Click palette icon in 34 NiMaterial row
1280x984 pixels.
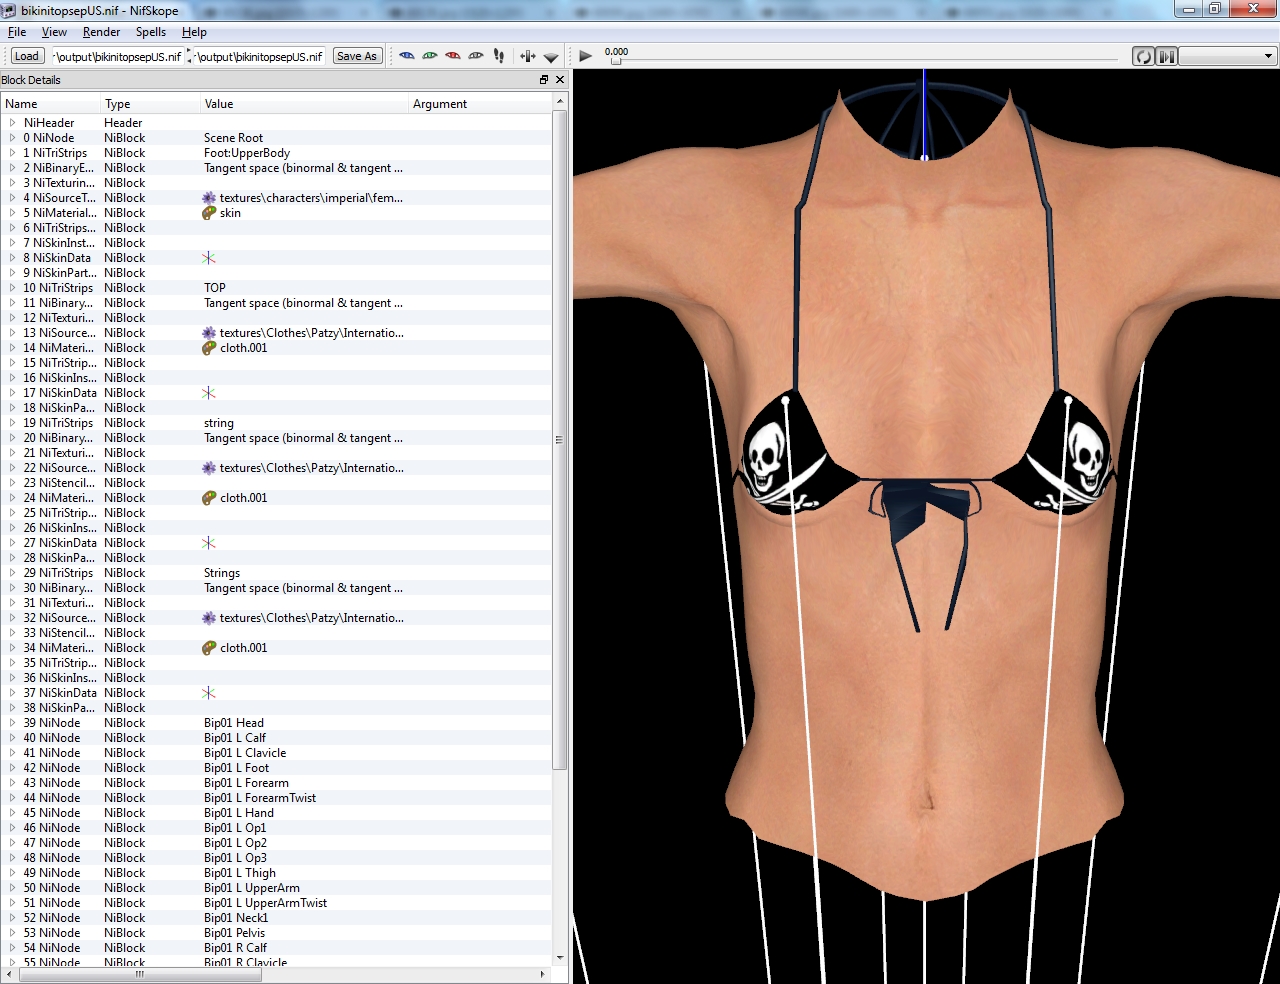tap(209, 648)
